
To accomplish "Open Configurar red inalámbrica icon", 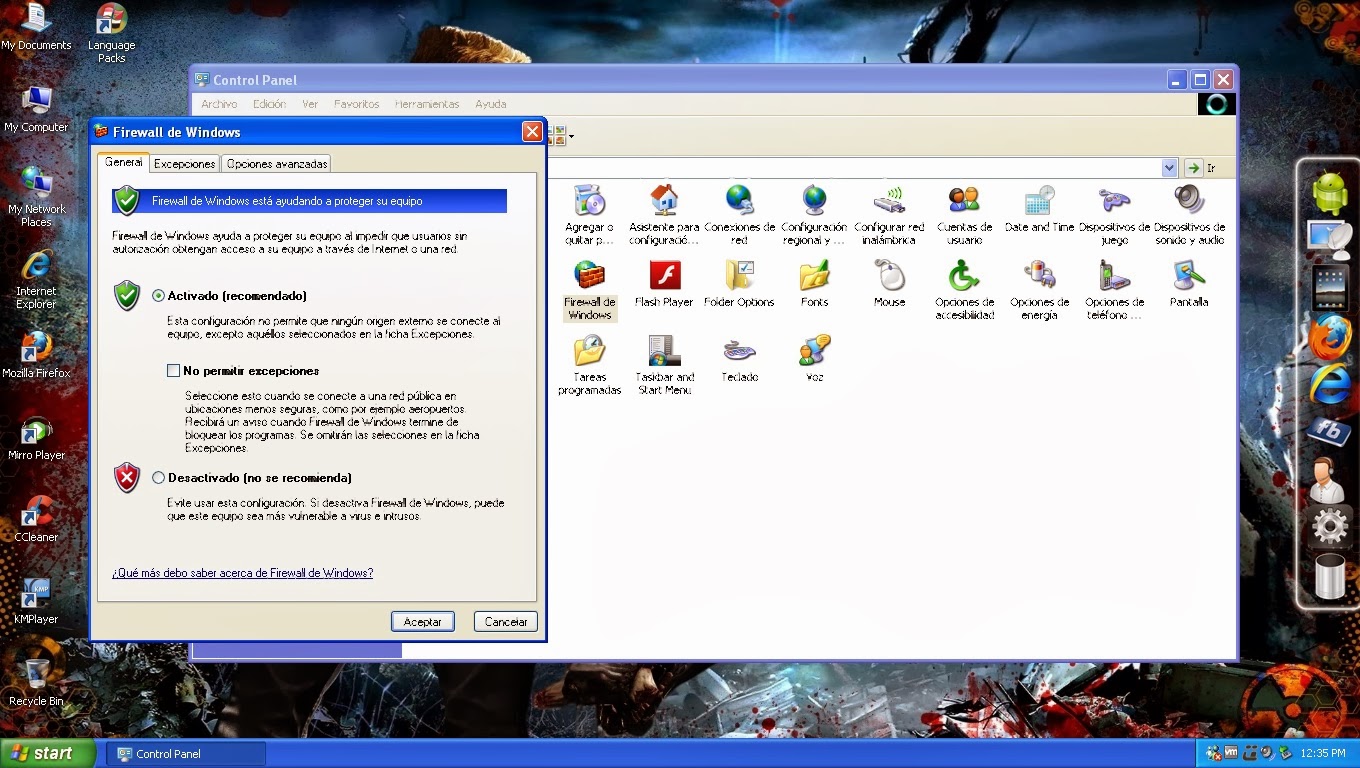I will (x=889, y=214).
